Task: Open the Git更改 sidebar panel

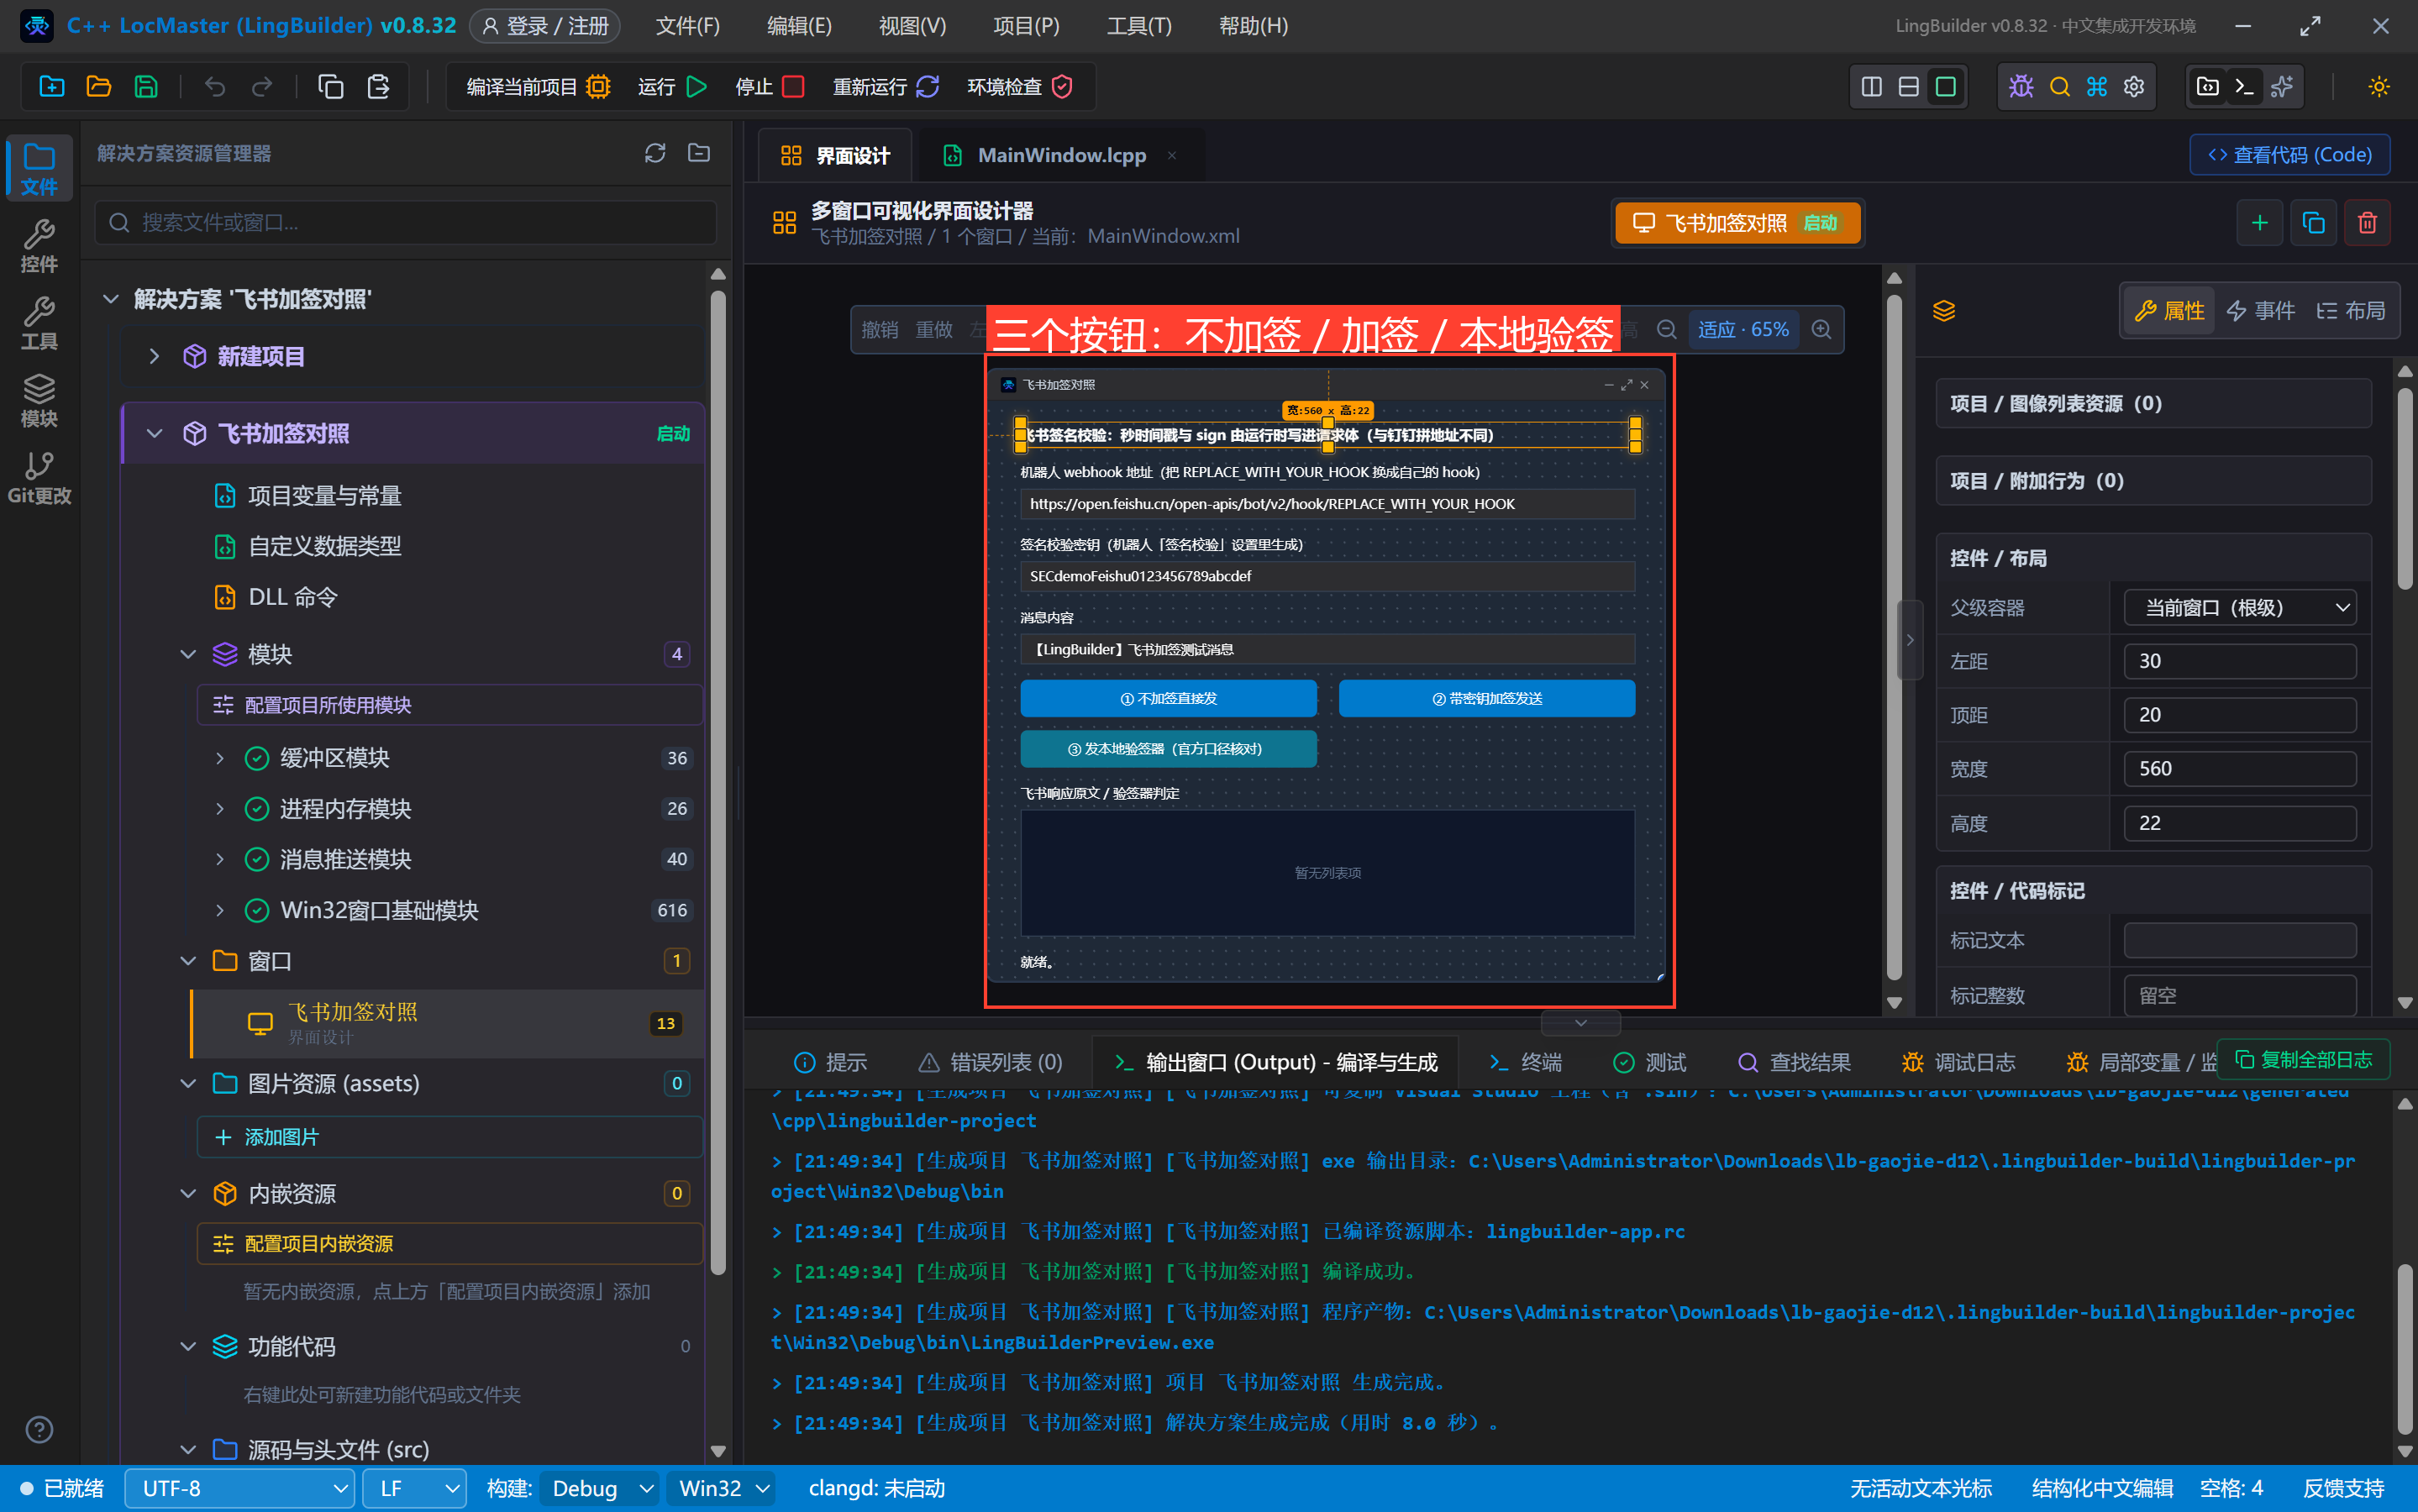Action: click(39, 477)
